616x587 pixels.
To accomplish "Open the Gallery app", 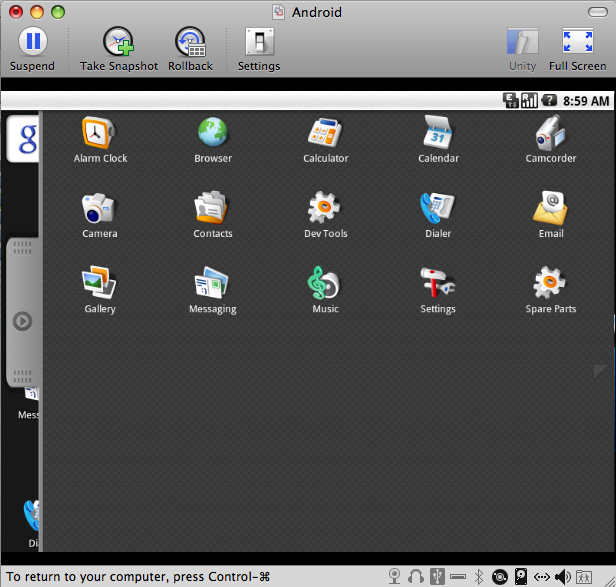I will [x=100, y=290].
